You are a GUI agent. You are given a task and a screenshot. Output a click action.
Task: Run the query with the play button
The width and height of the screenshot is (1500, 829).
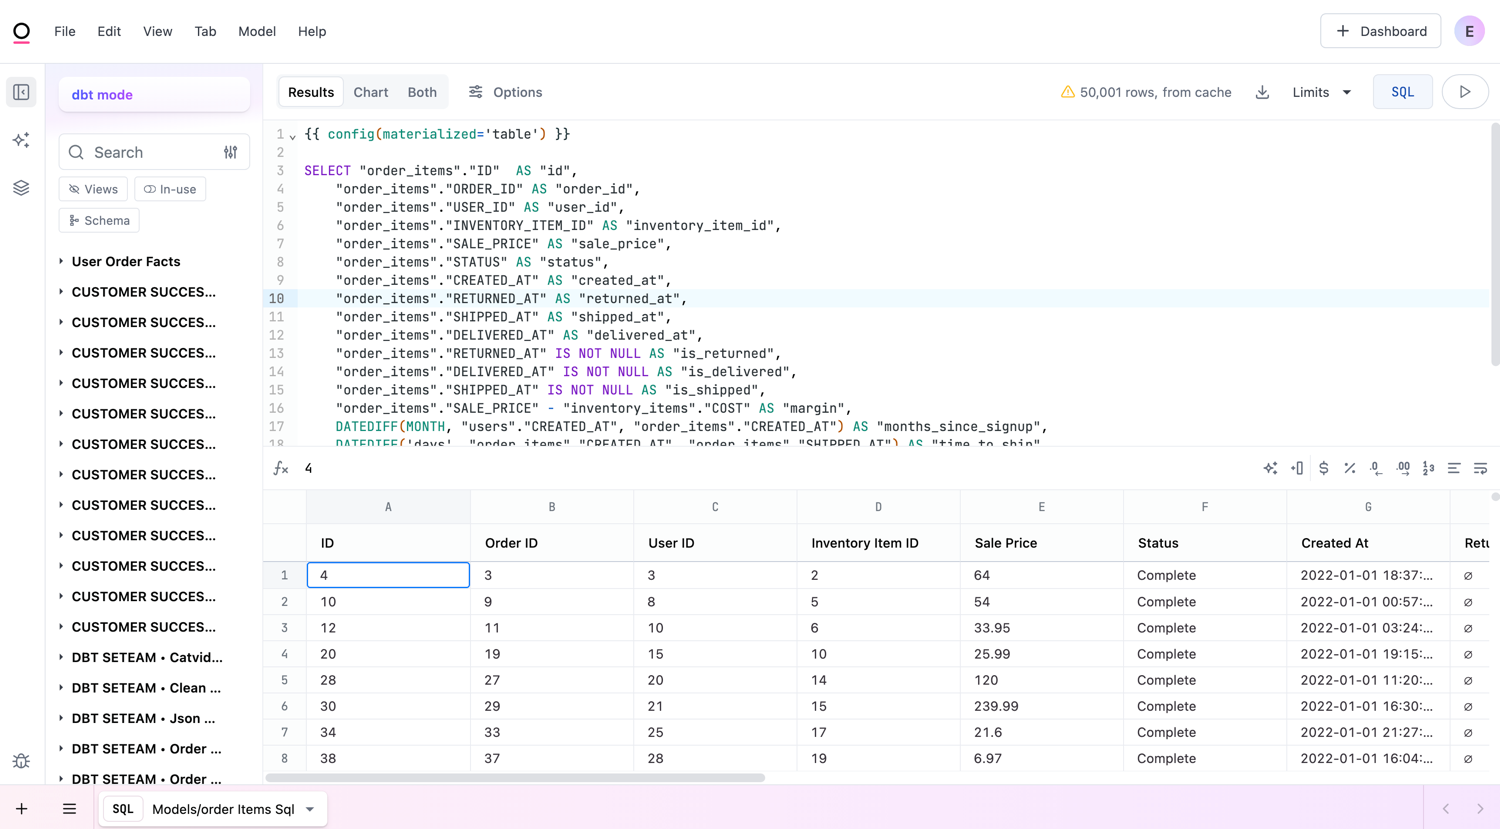point(1464,92)
